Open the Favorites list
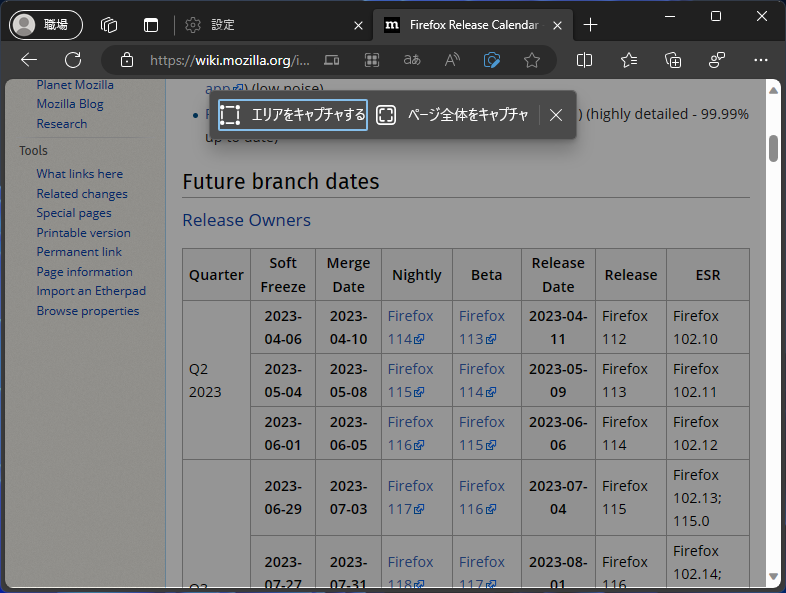Viewport: 786px width, 593px height. pyautogui.click(x=629, y=60)
